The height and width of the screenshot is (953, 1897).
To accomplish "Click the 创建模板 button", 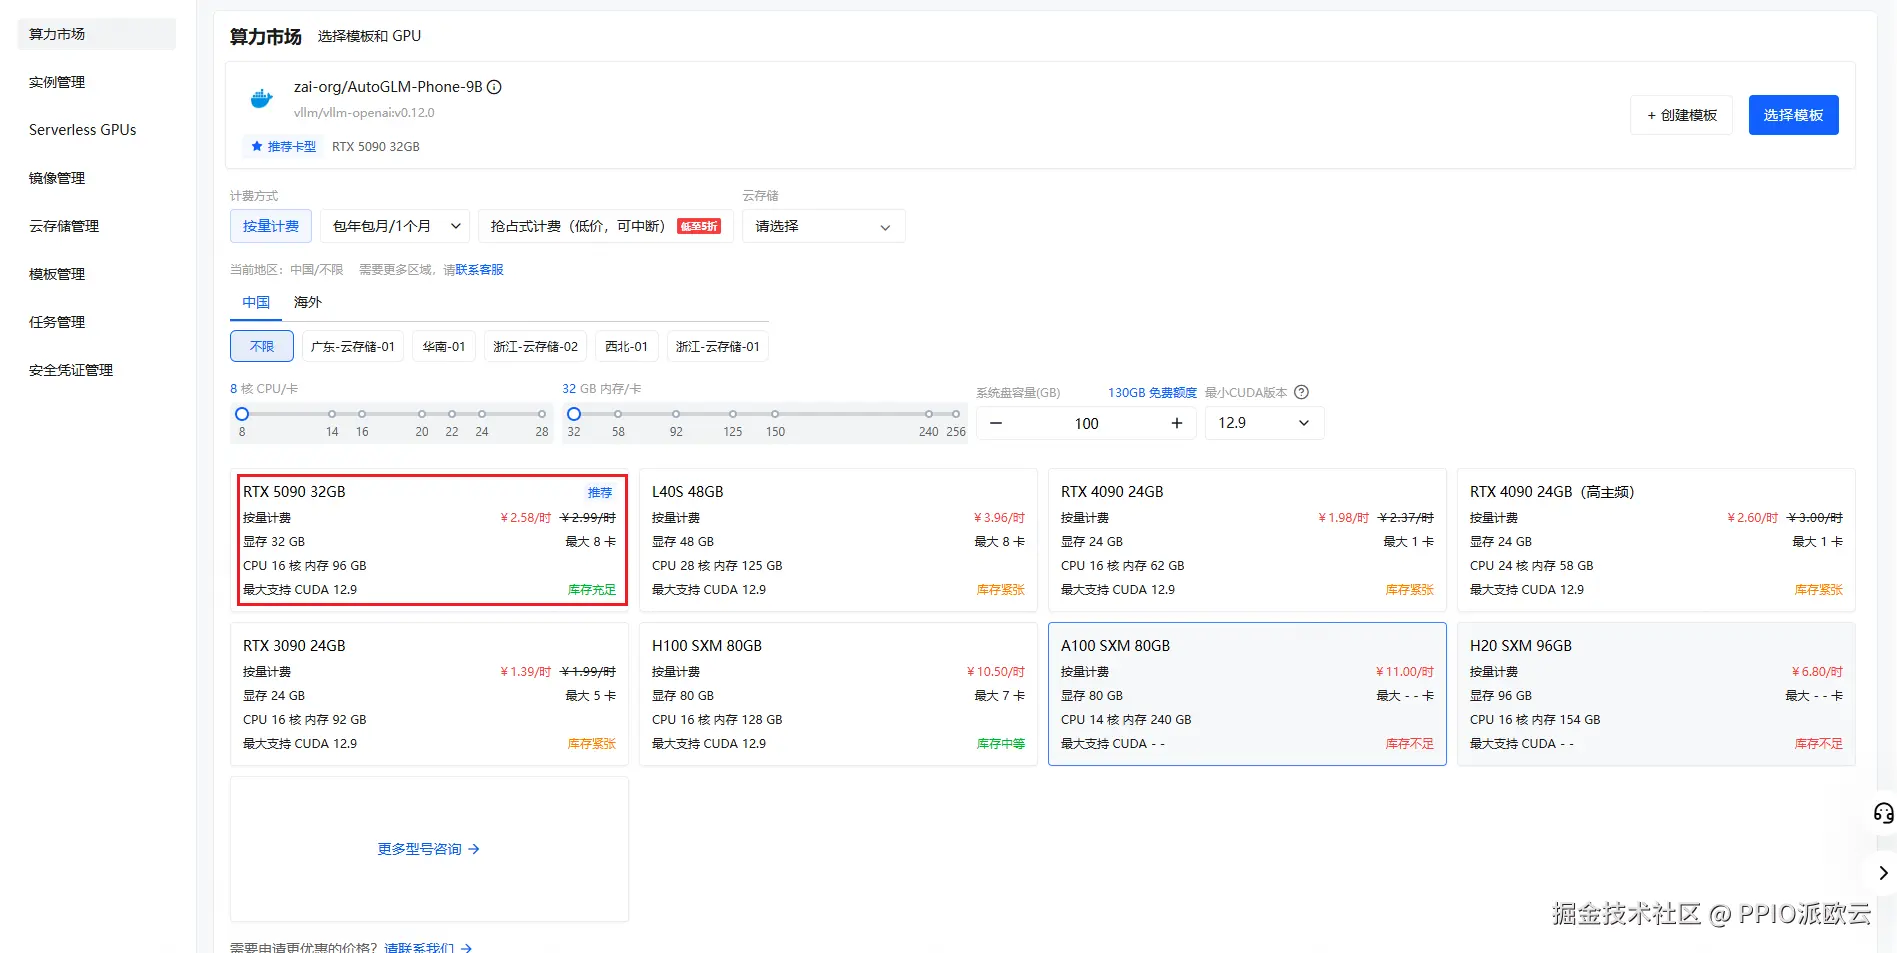I will (x=1681, y=115).
